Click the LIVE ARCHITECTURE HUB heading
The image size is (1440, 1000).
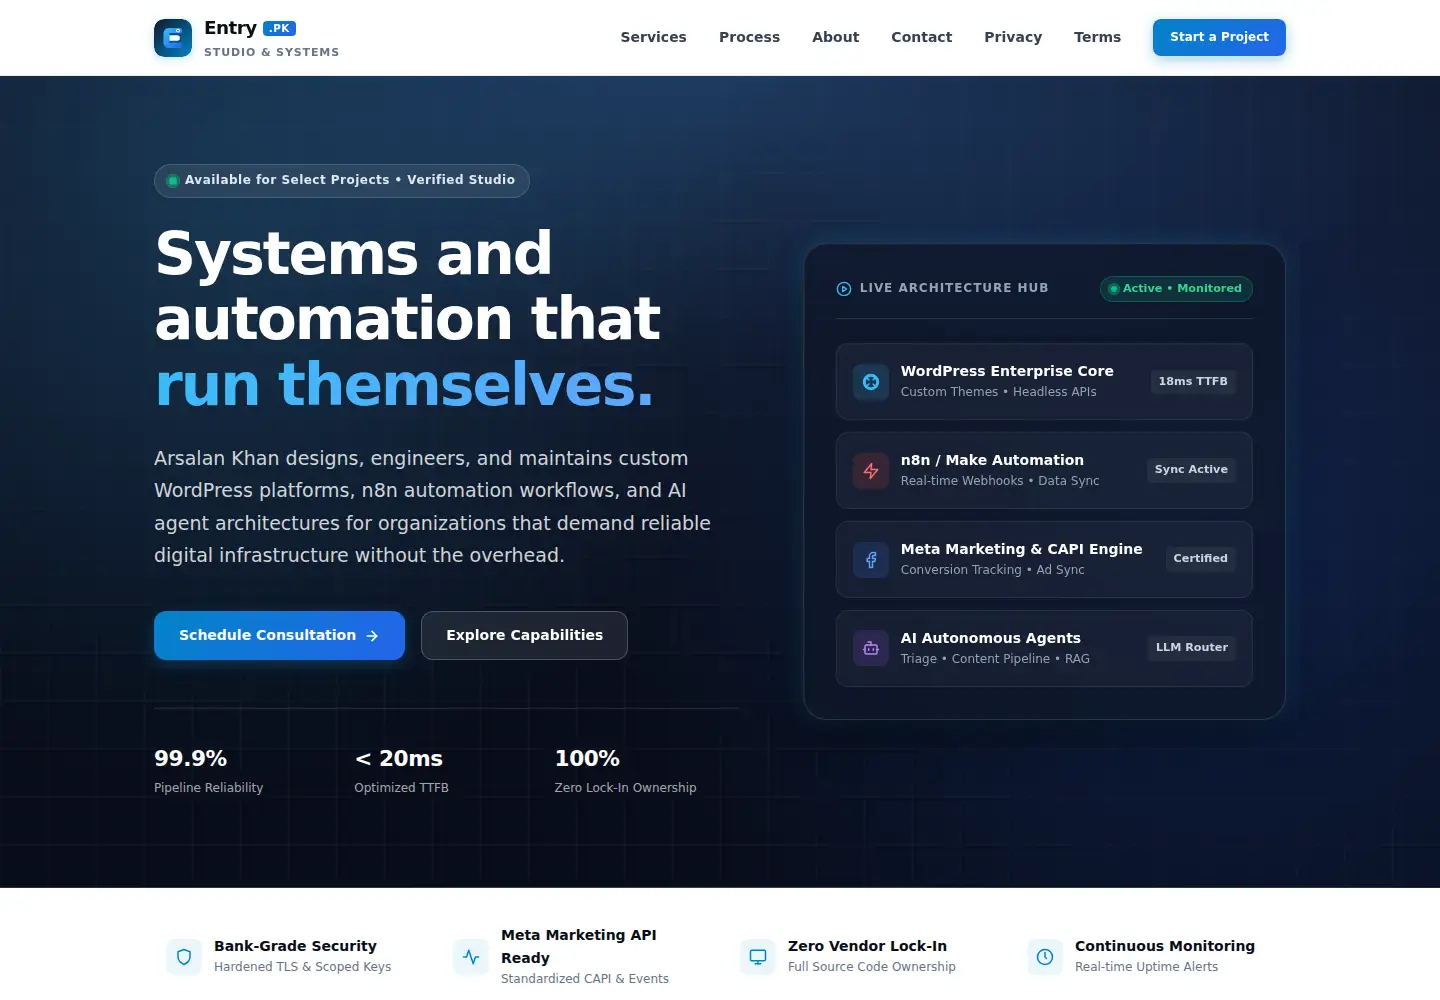click(954, 288)
